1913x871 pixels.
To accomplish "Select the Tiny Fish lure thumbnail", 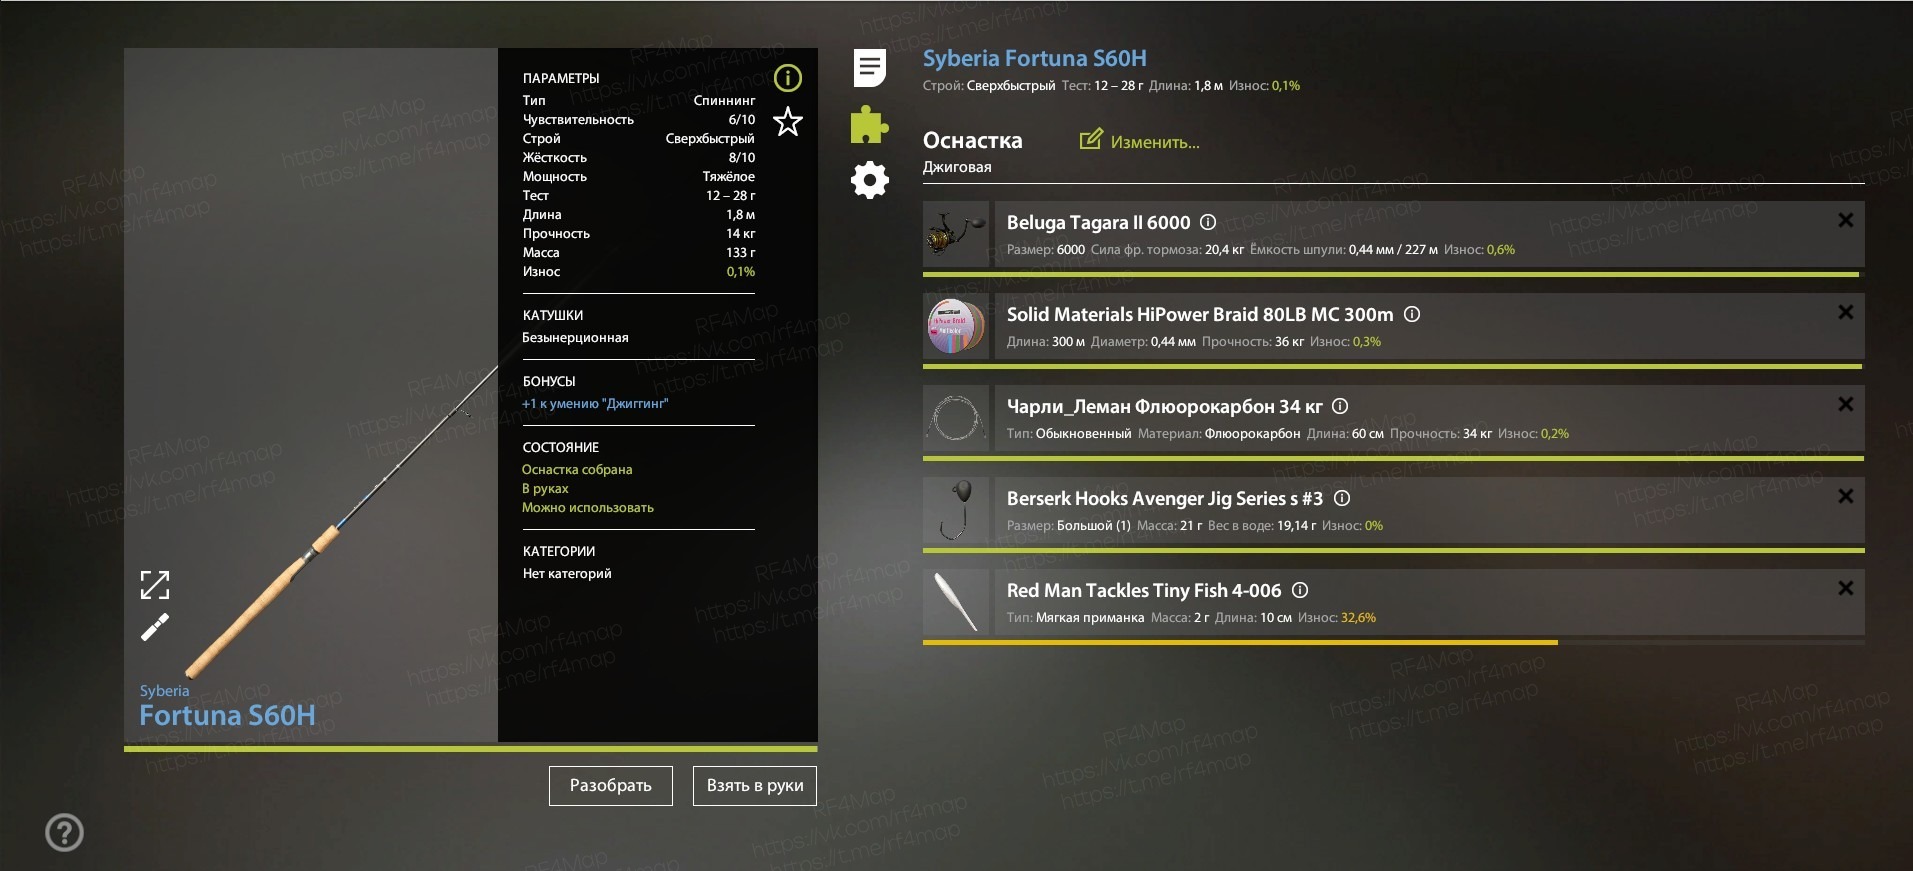I will click(956, 602).
